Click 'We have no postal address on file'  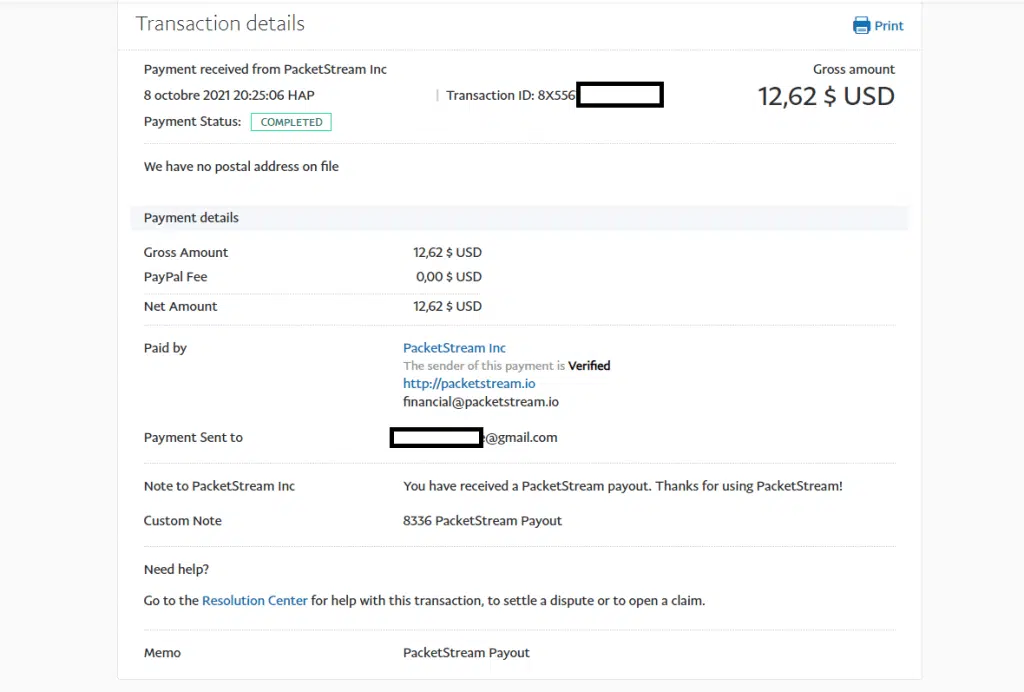(x=241, y=166)
